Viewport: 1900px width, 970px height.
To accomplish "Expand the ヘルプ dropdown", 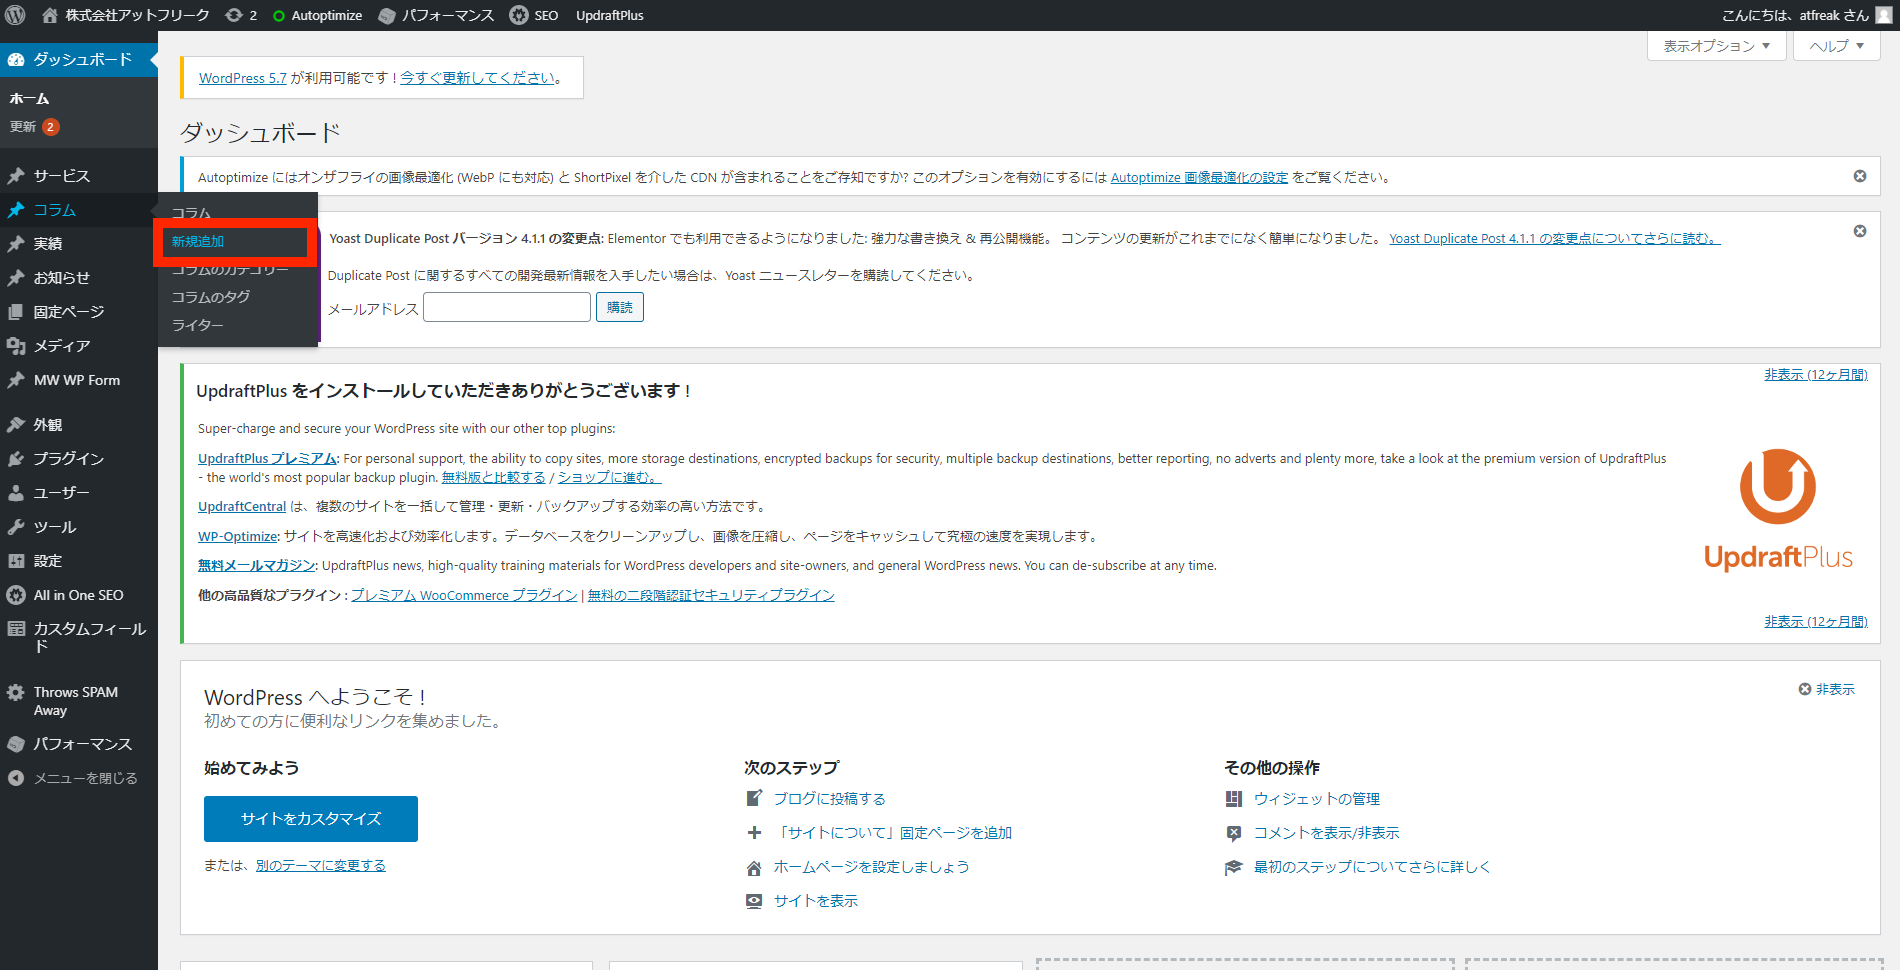I will [x=1837, y=45].
